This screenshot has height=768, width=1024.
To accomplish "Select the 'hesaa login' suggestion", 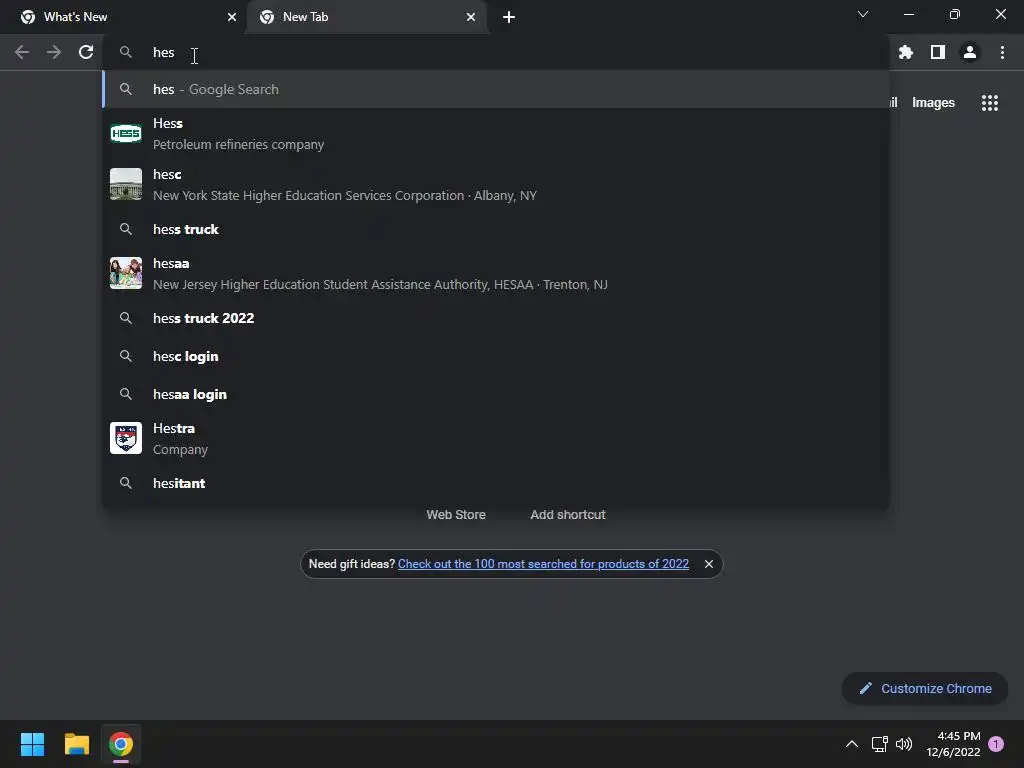I will 496,394.
